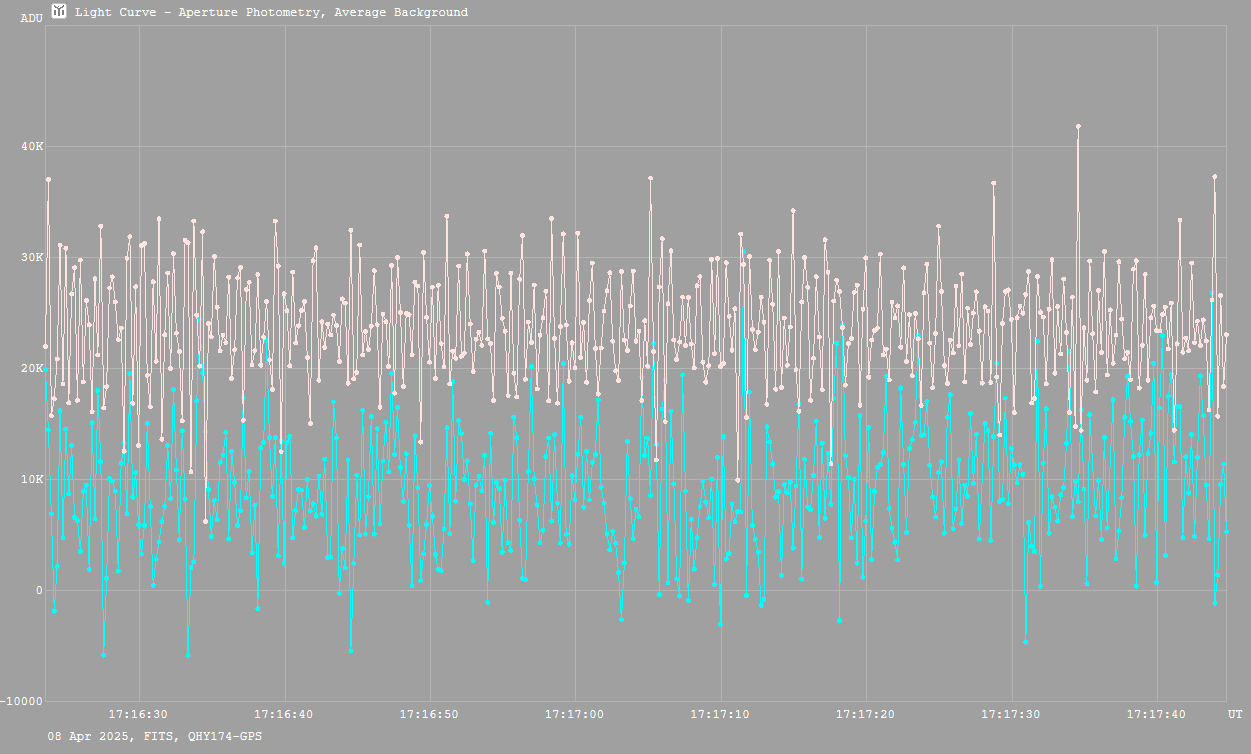This screenshot has width=1251, height=754.
Task: Click the -10000 y-axis label
Action: point(22,701)
